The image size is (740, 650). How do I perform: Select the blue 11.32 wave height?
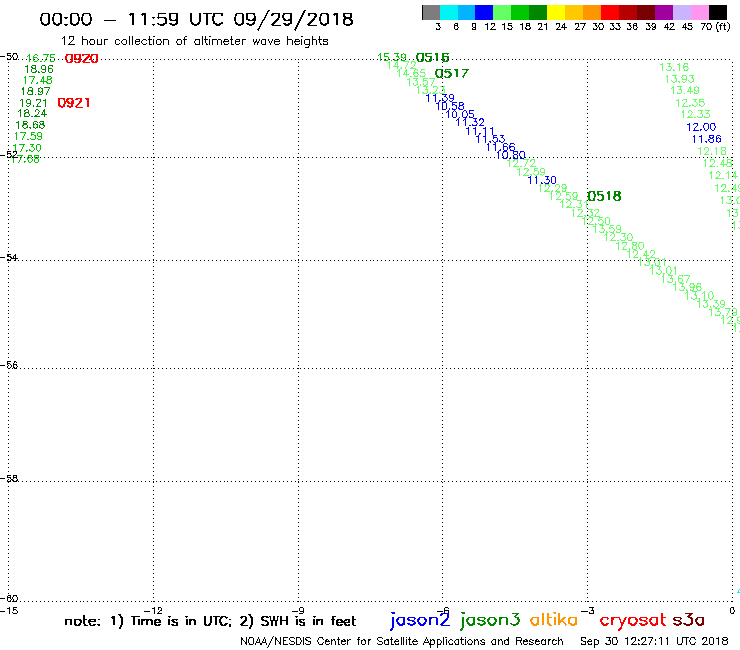(470, 122)
